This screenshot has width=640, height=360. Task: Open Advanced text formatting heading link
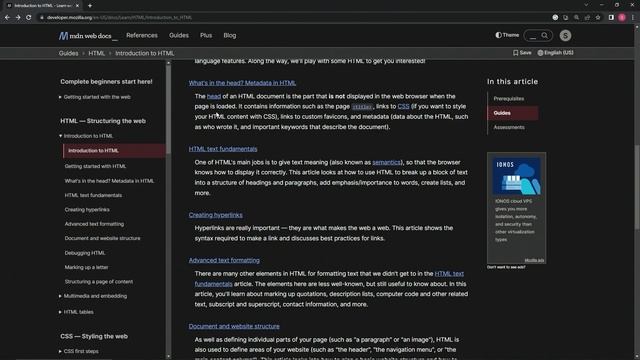coord(224,260)
